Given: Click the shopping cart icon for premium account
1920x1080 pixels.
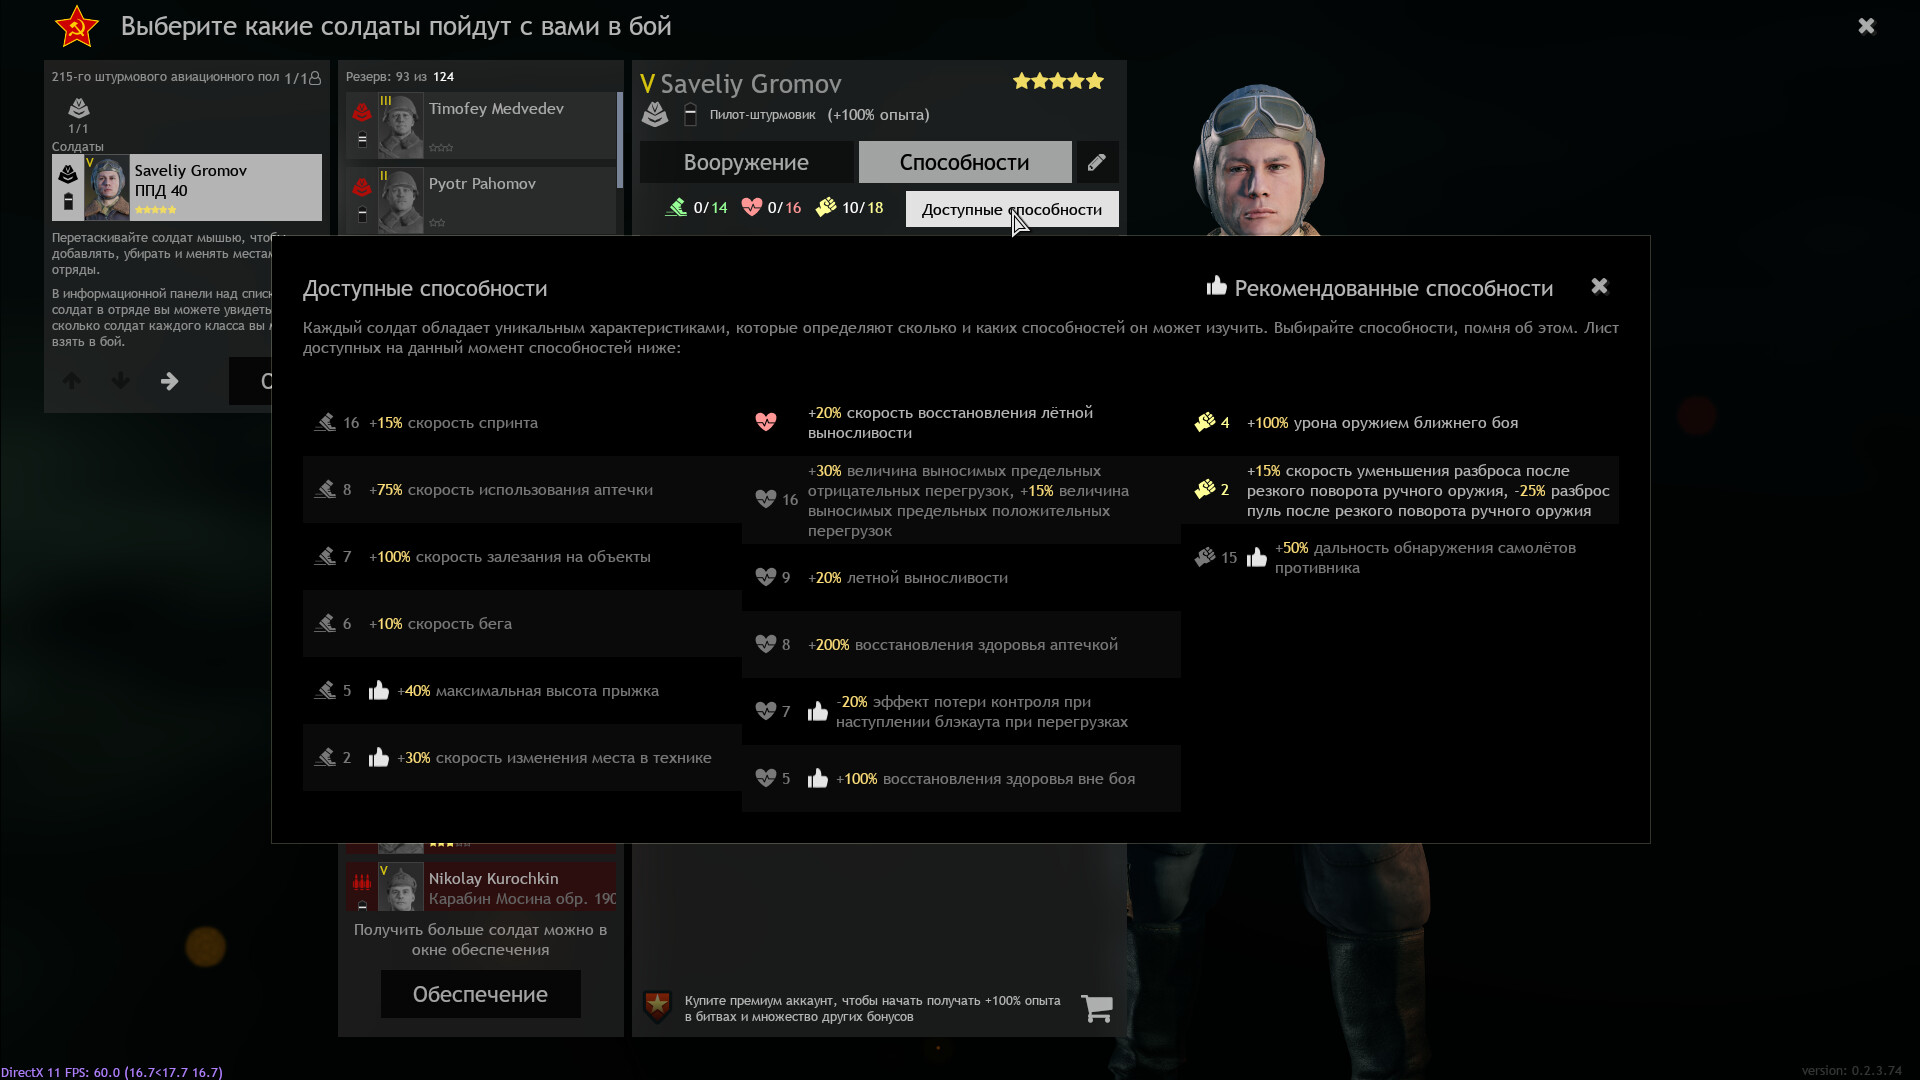Looking at the screenshot, I should (1097, 1008).
